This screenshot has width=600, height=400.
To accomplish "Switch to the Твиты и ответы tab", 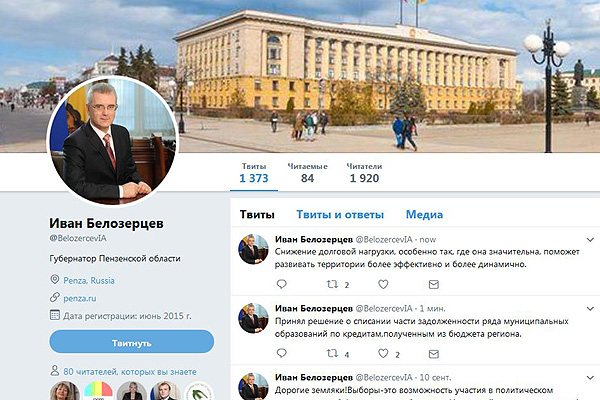I will click(x=340, y=214).
